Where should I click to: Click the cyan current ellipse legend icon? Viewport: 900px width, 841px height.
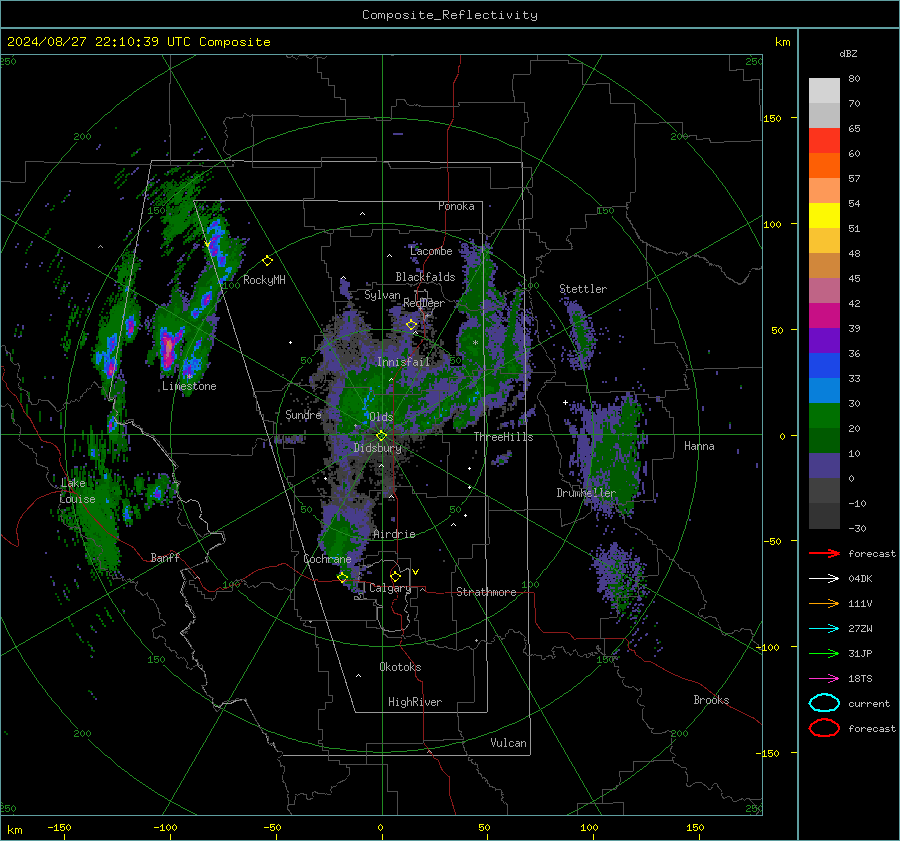tap(824, 703)
